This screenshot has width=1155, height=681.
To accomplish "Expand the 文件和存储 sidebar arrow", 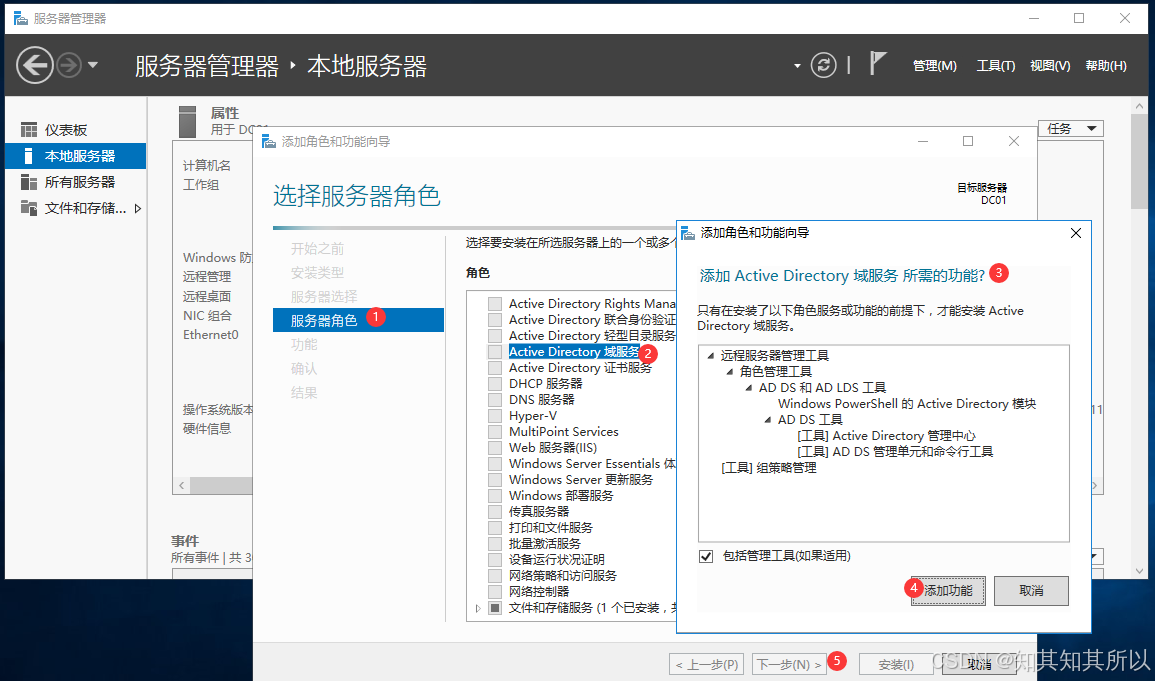I will [138, 208].
